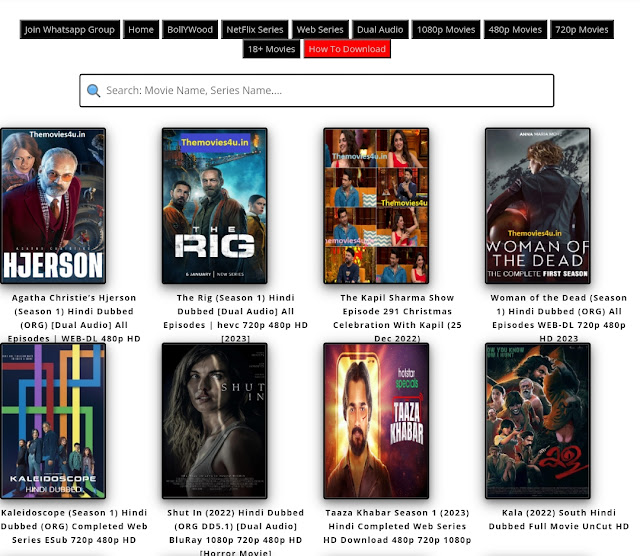Screen dimensions: 640x556
Task: Click Kala (2022) South Hindi Dubbed title
Action: point(559,519)
